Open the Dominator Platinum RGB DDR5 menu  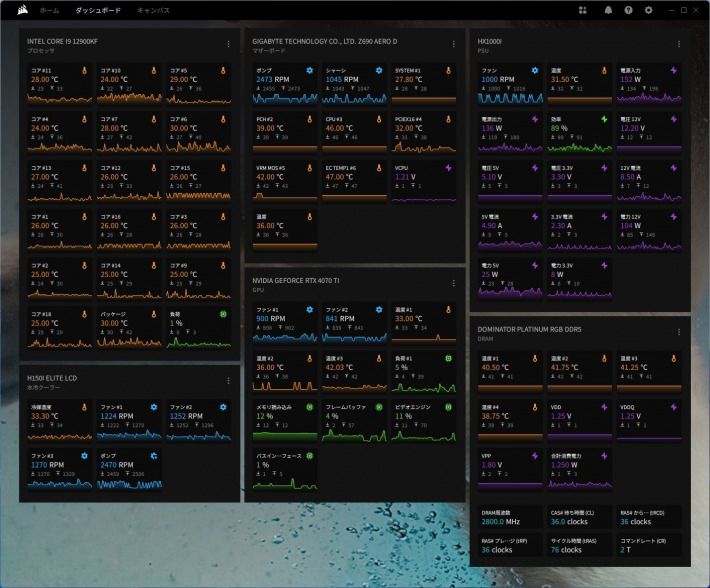679,332
